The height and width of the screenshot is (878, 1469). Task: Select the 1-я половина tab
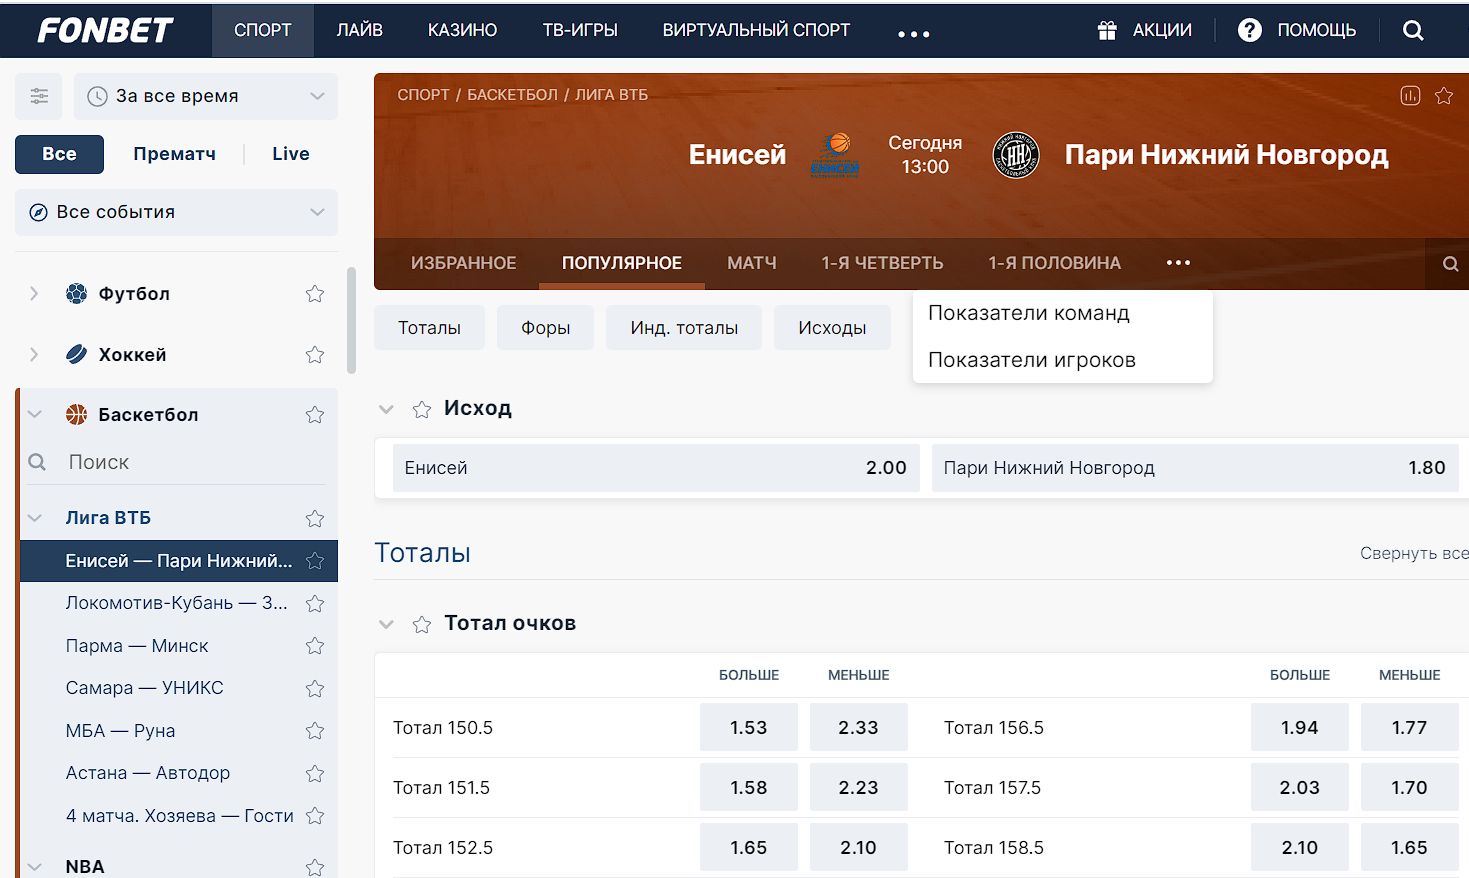pyautogui.click(x=1055, y=263)
